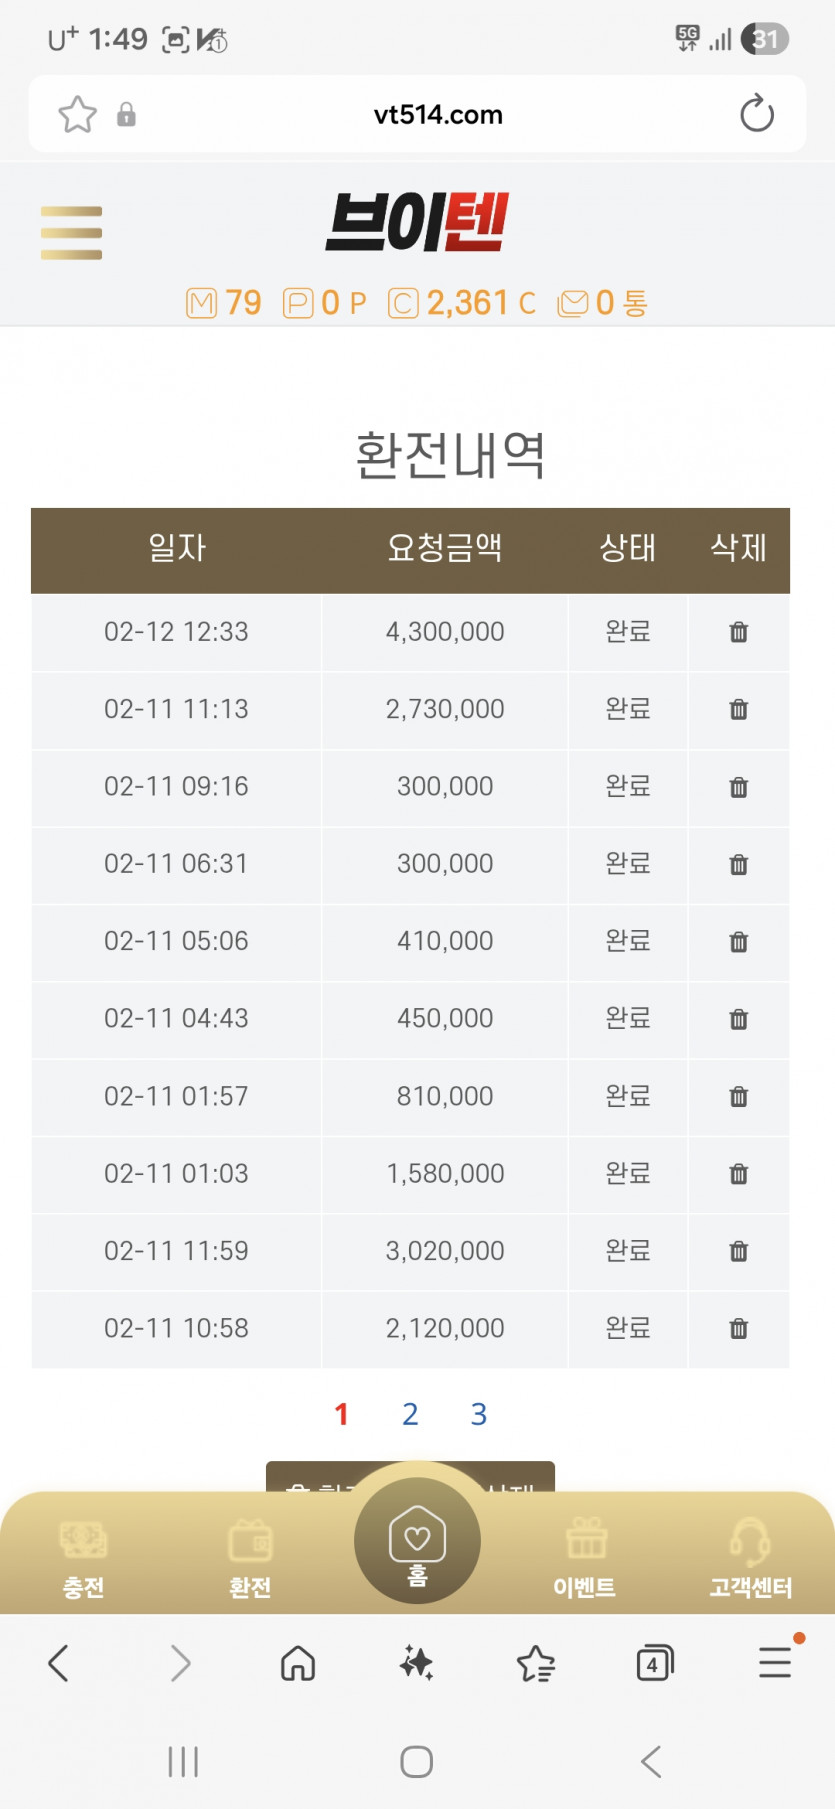Open the 고객센터 support tab
Viewport: 835px width, 1809px height.
point(750,1559)
